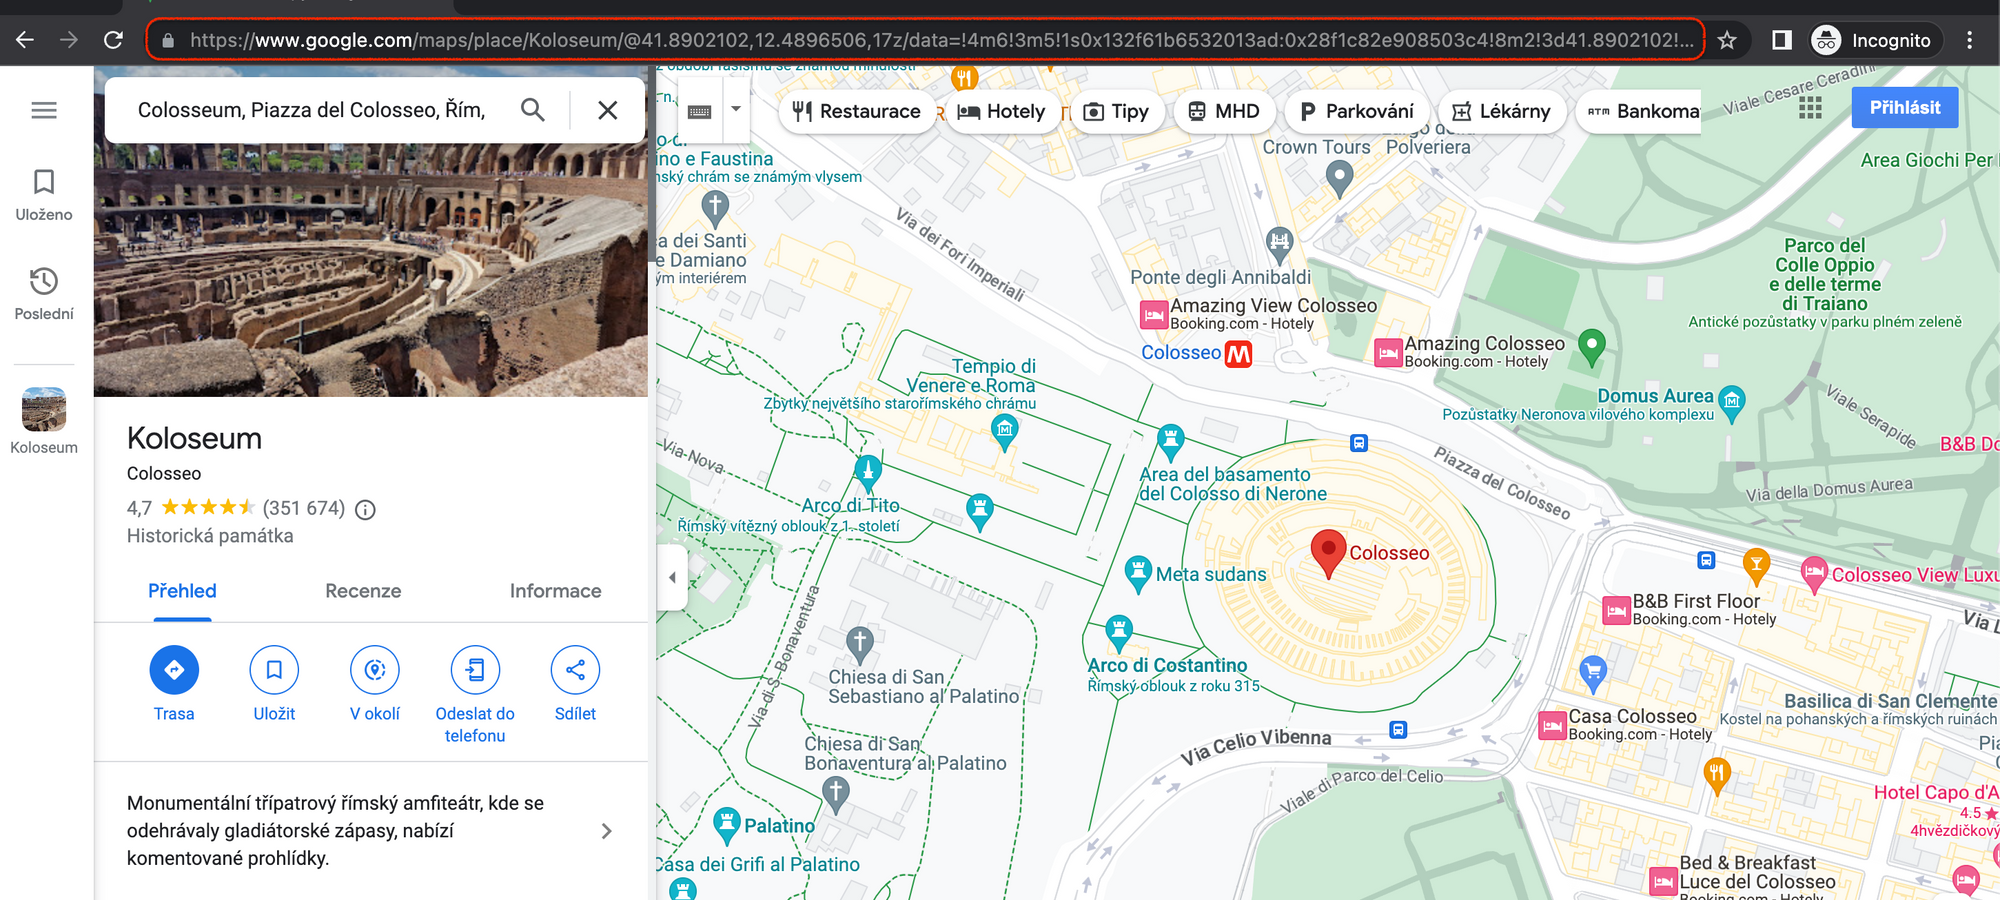Select the Meta sudans marker
This screenshot has height=900, width=2000.
1138,573
